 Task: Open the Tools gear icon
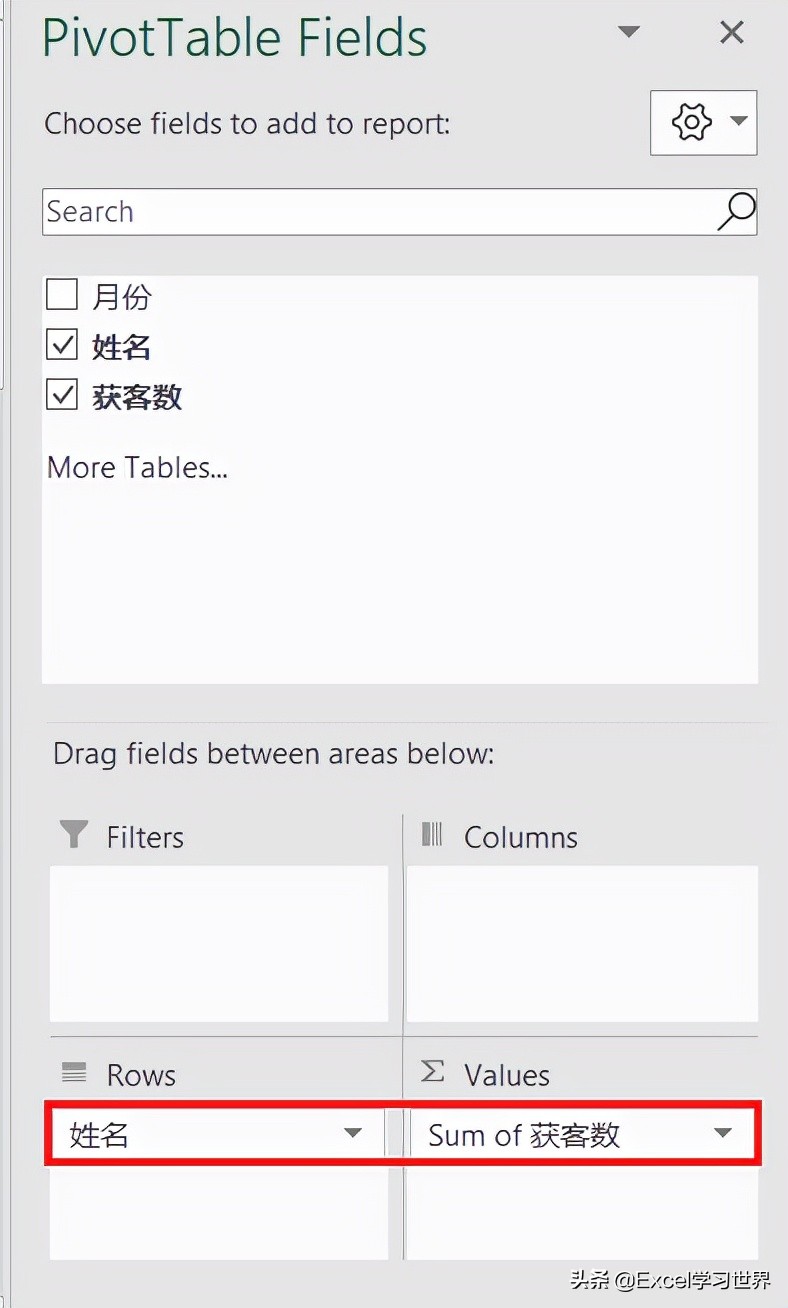692,122
